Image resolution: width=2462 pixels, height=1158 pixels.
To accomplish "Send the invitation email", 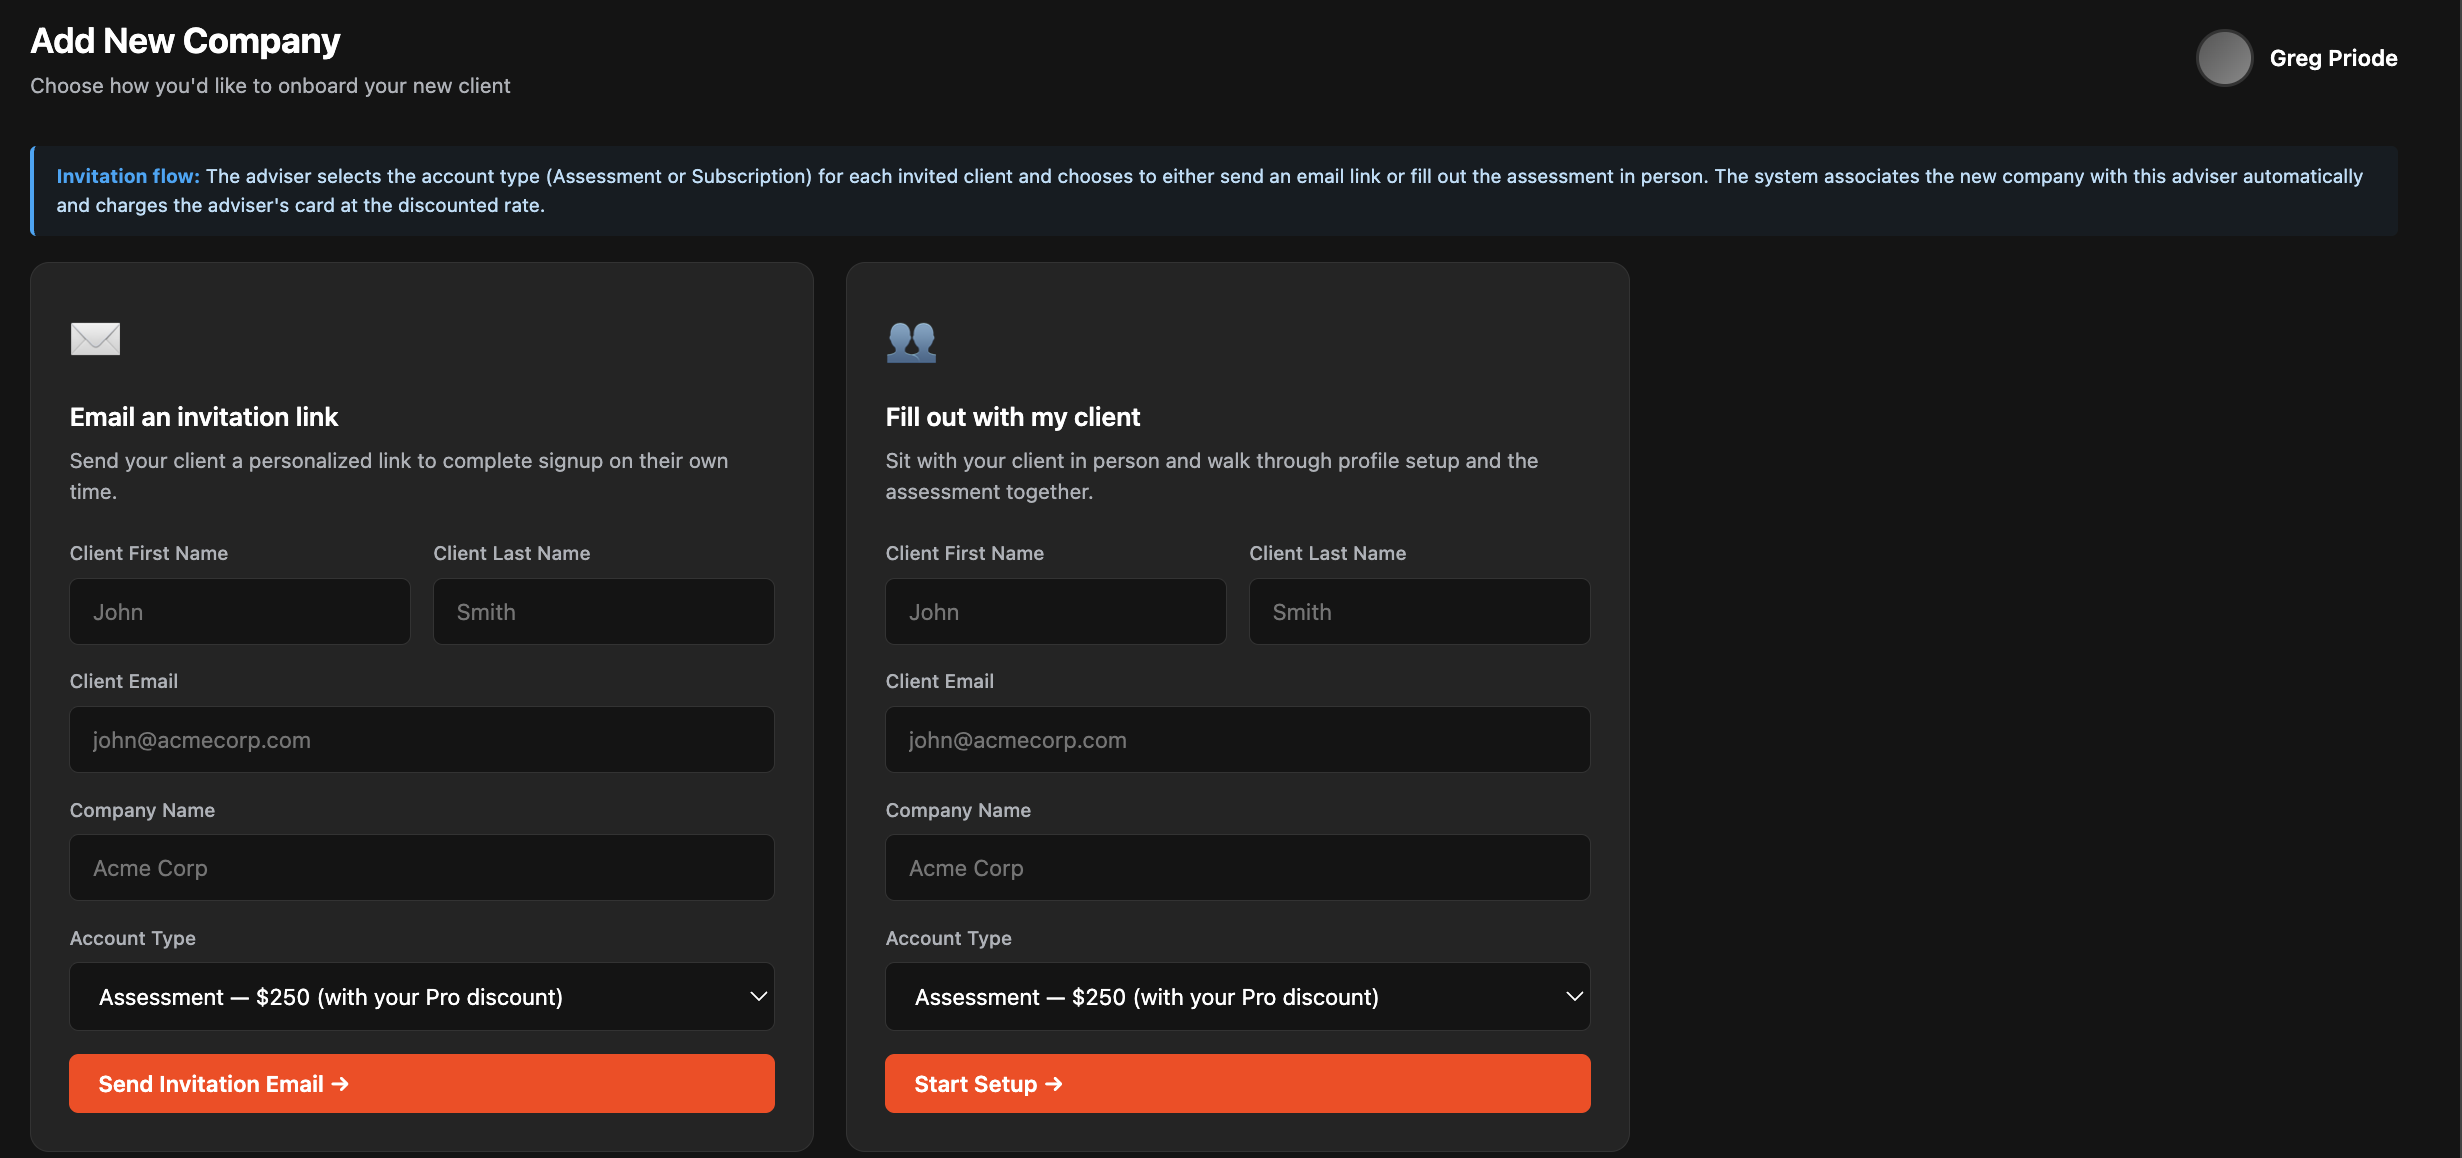I will point(422,1083).
